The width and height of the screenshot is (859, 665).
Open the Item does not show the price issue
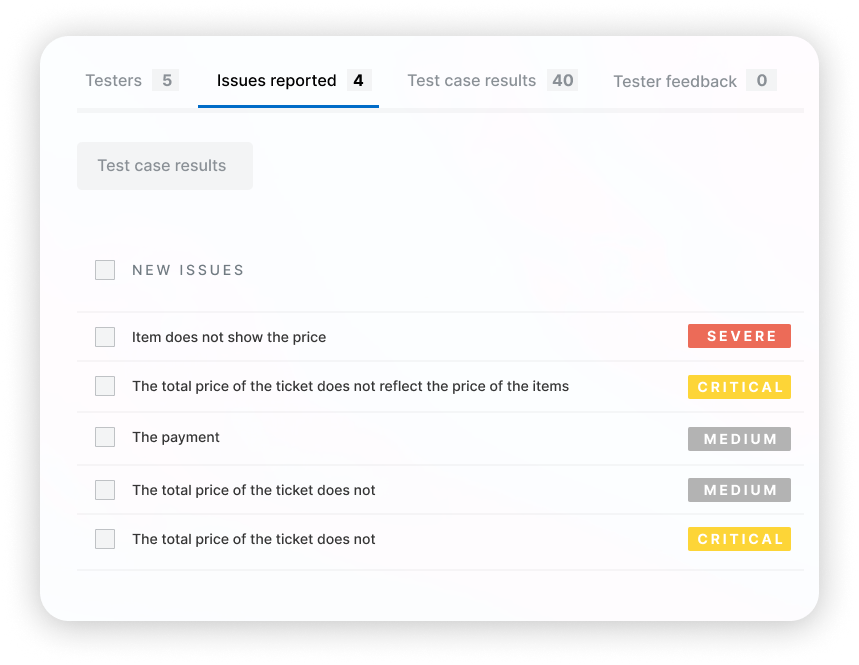click(x=229, y=337)
